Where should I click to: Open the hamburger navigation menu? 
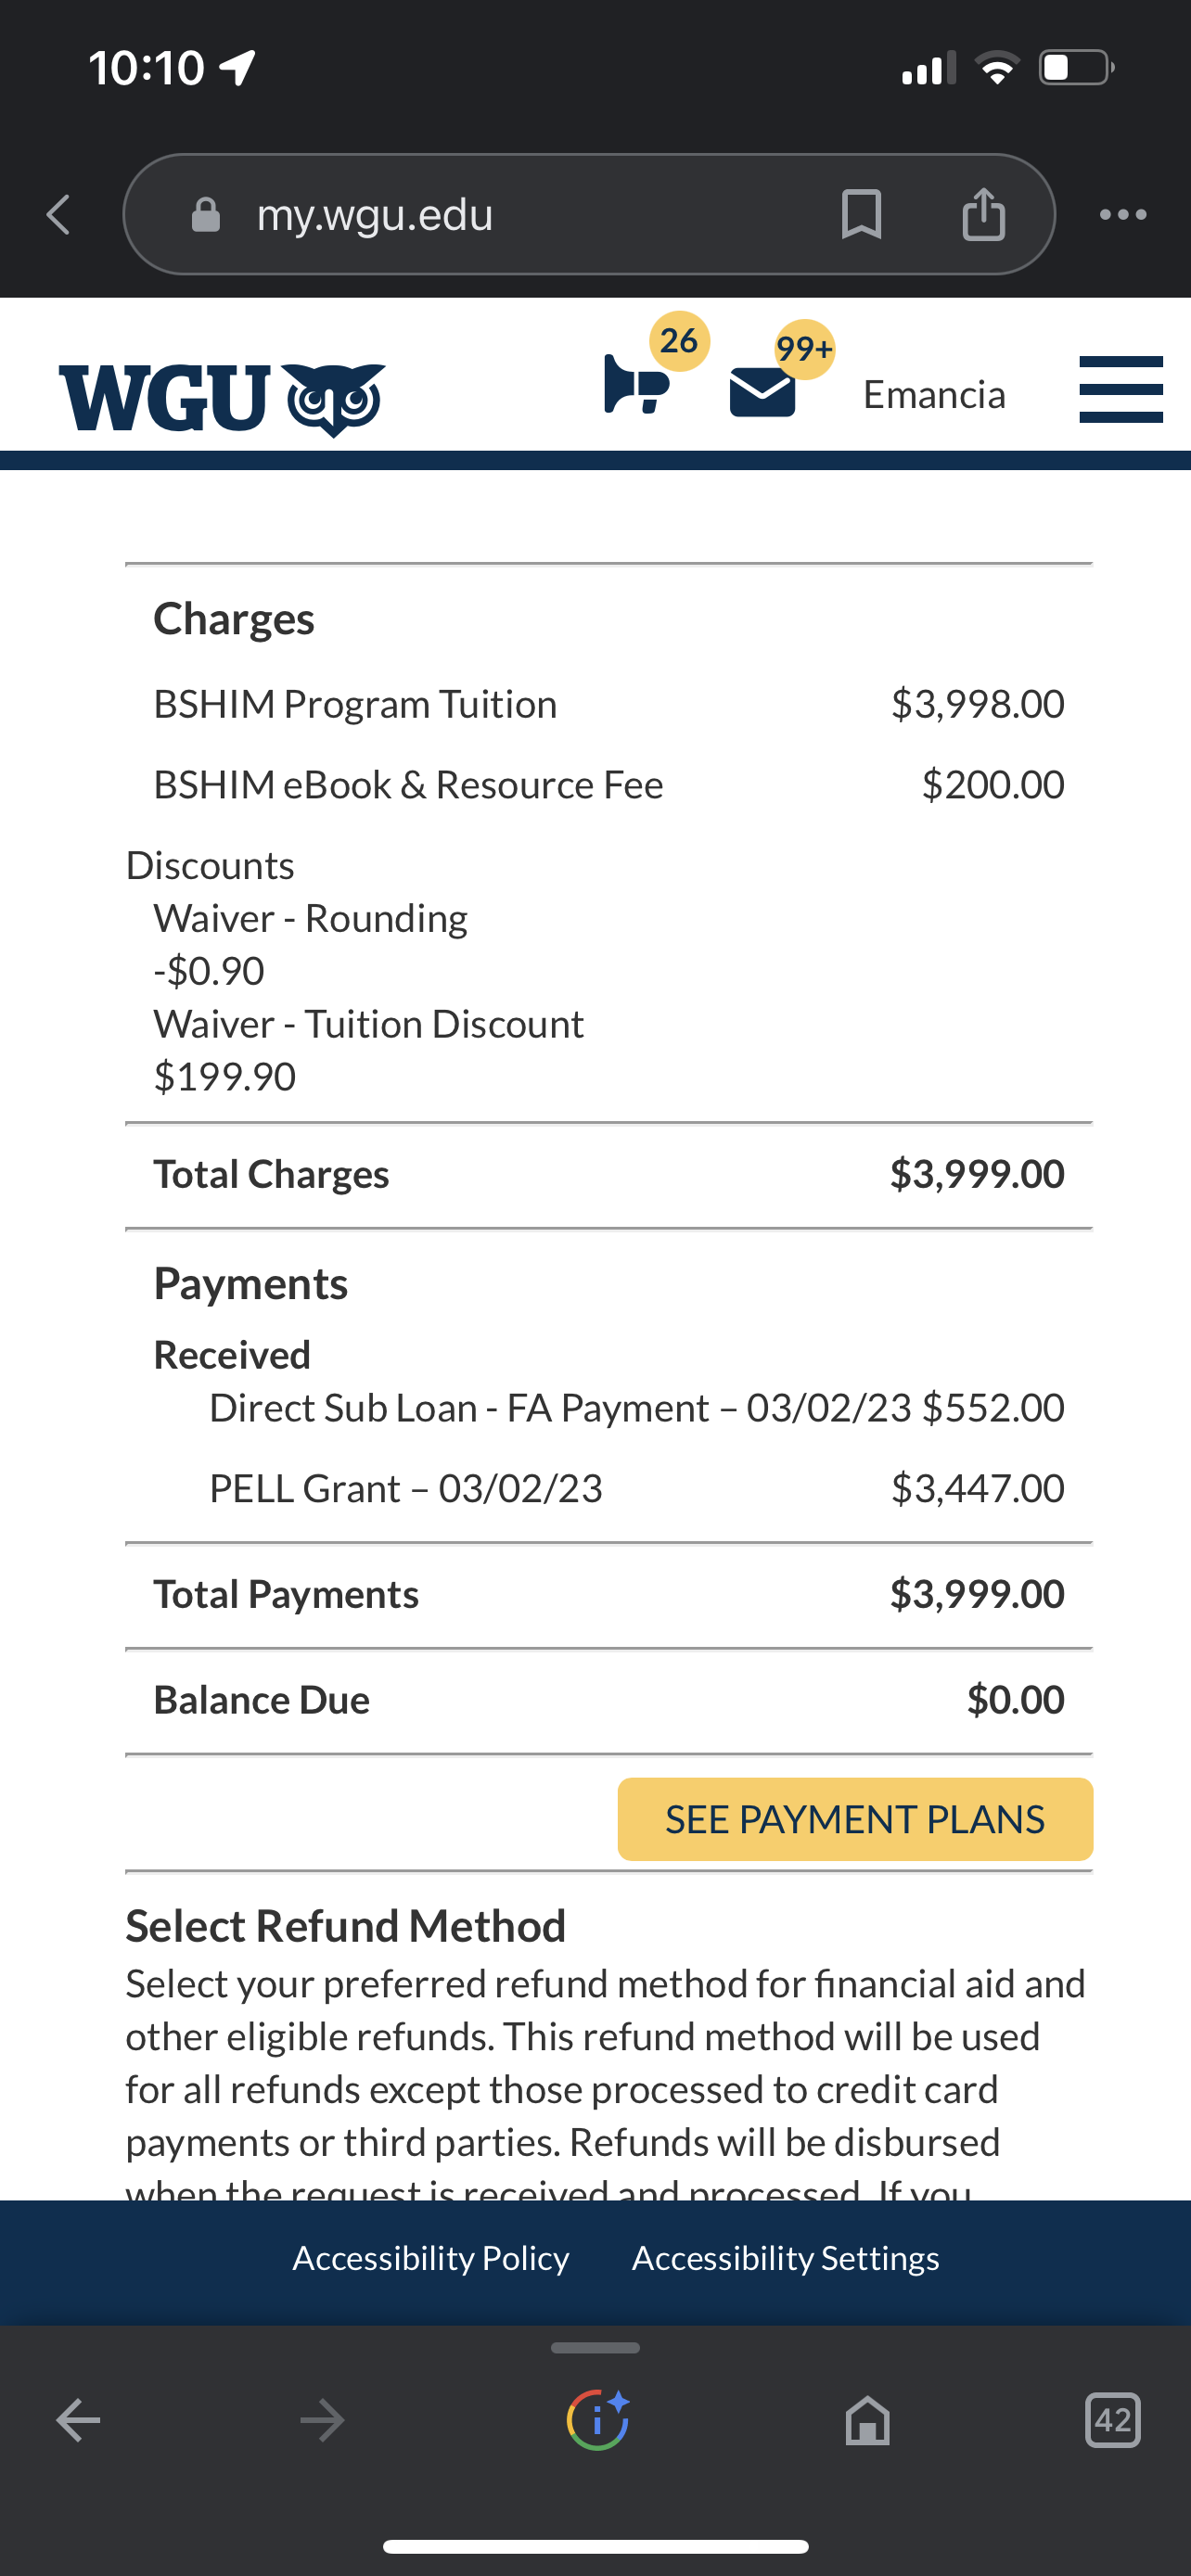point(1121,390)
